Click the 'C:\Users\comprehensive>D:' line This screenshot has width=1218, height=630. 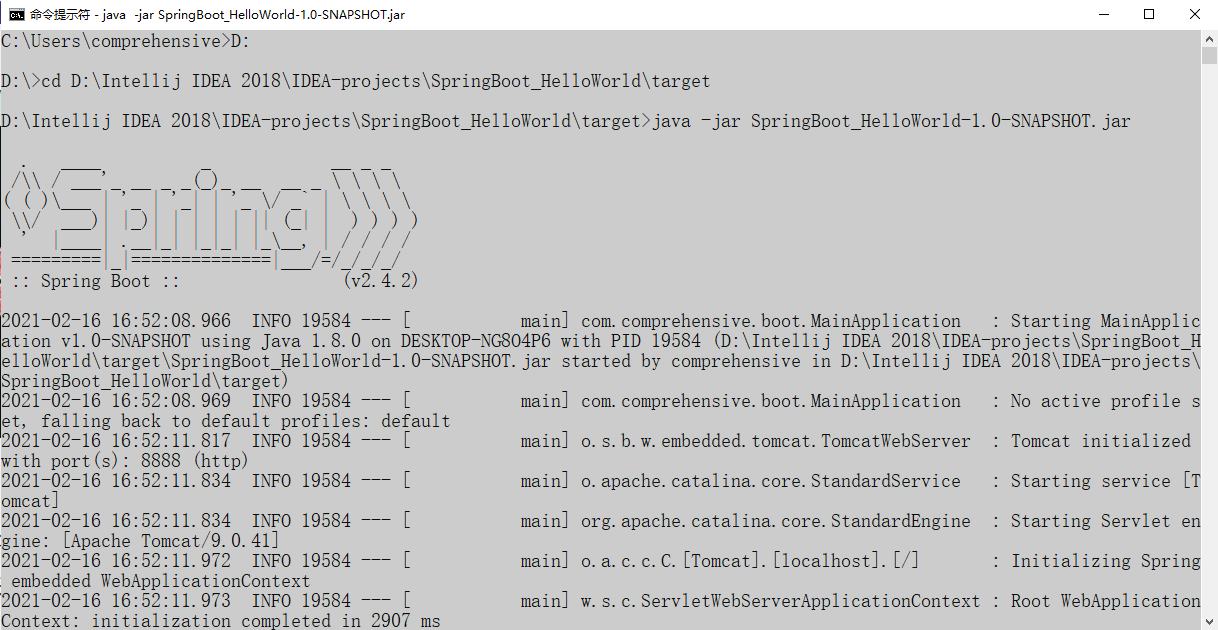pyautogui.click(x=125, y=41)
